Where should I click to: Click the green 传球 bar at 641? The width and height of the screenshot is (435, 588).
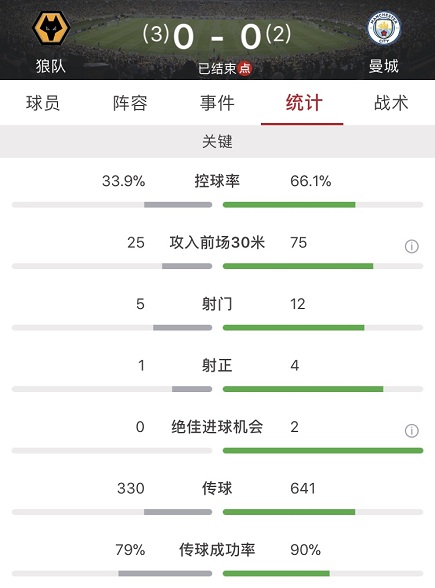click(x=289, y=512)
